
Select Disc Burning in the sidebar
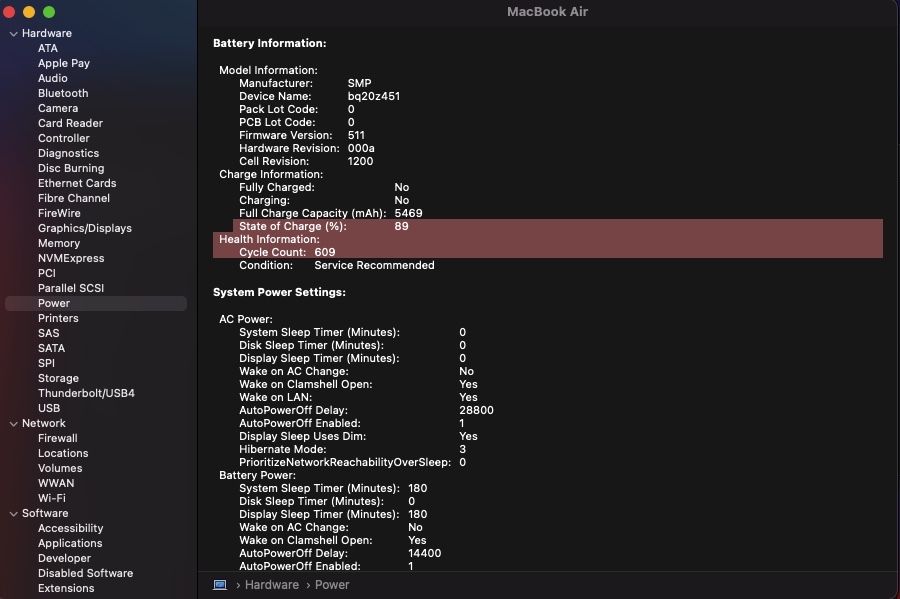[x=71, y=168]
